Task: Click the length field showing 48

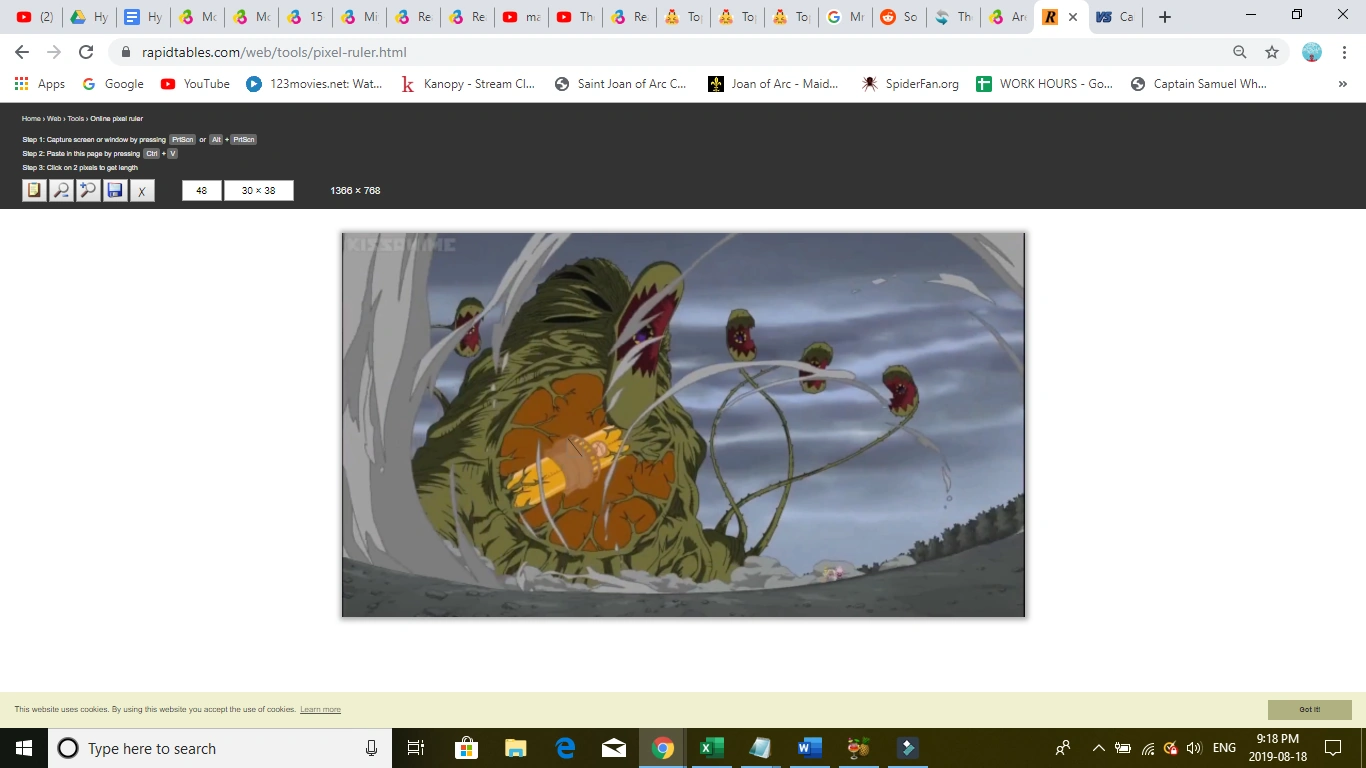Action: pos(202,190)
